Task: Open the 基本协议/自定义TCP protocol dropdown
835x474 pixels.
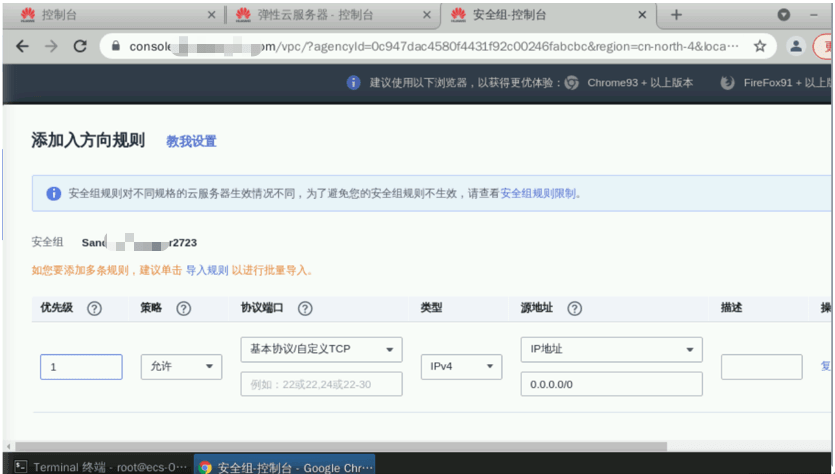Action: 321,349
